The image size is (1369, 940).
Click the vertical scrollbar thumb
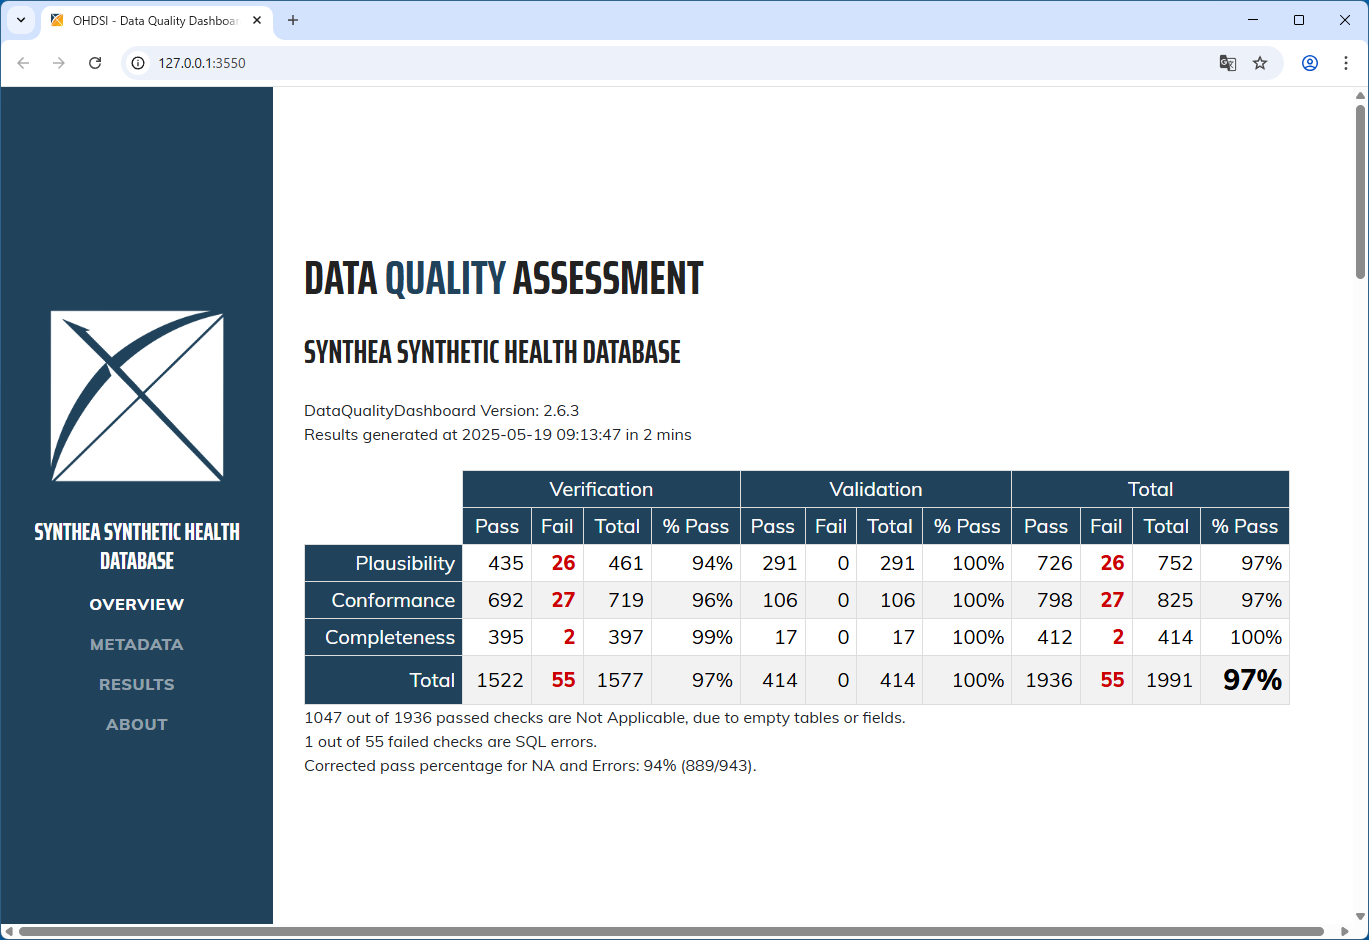[x=1360, y=190]
